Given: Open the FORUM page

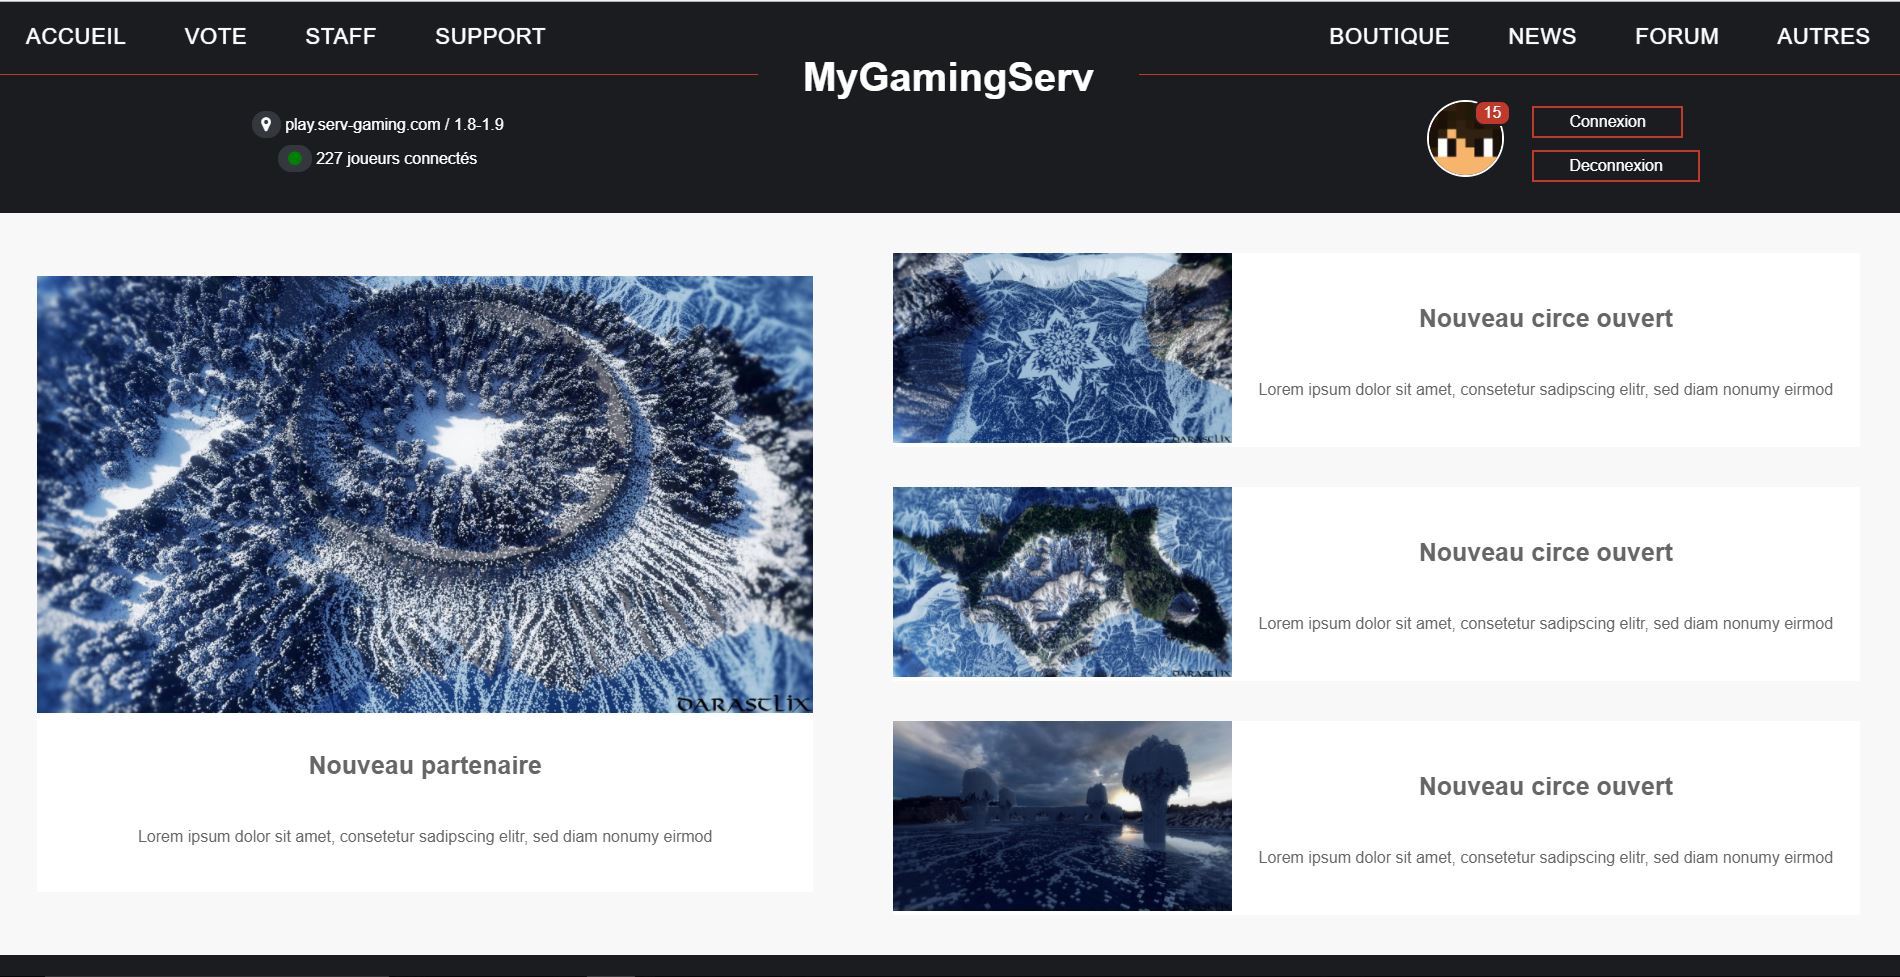Looking at the screenshot, I should tap(1677, 36).
